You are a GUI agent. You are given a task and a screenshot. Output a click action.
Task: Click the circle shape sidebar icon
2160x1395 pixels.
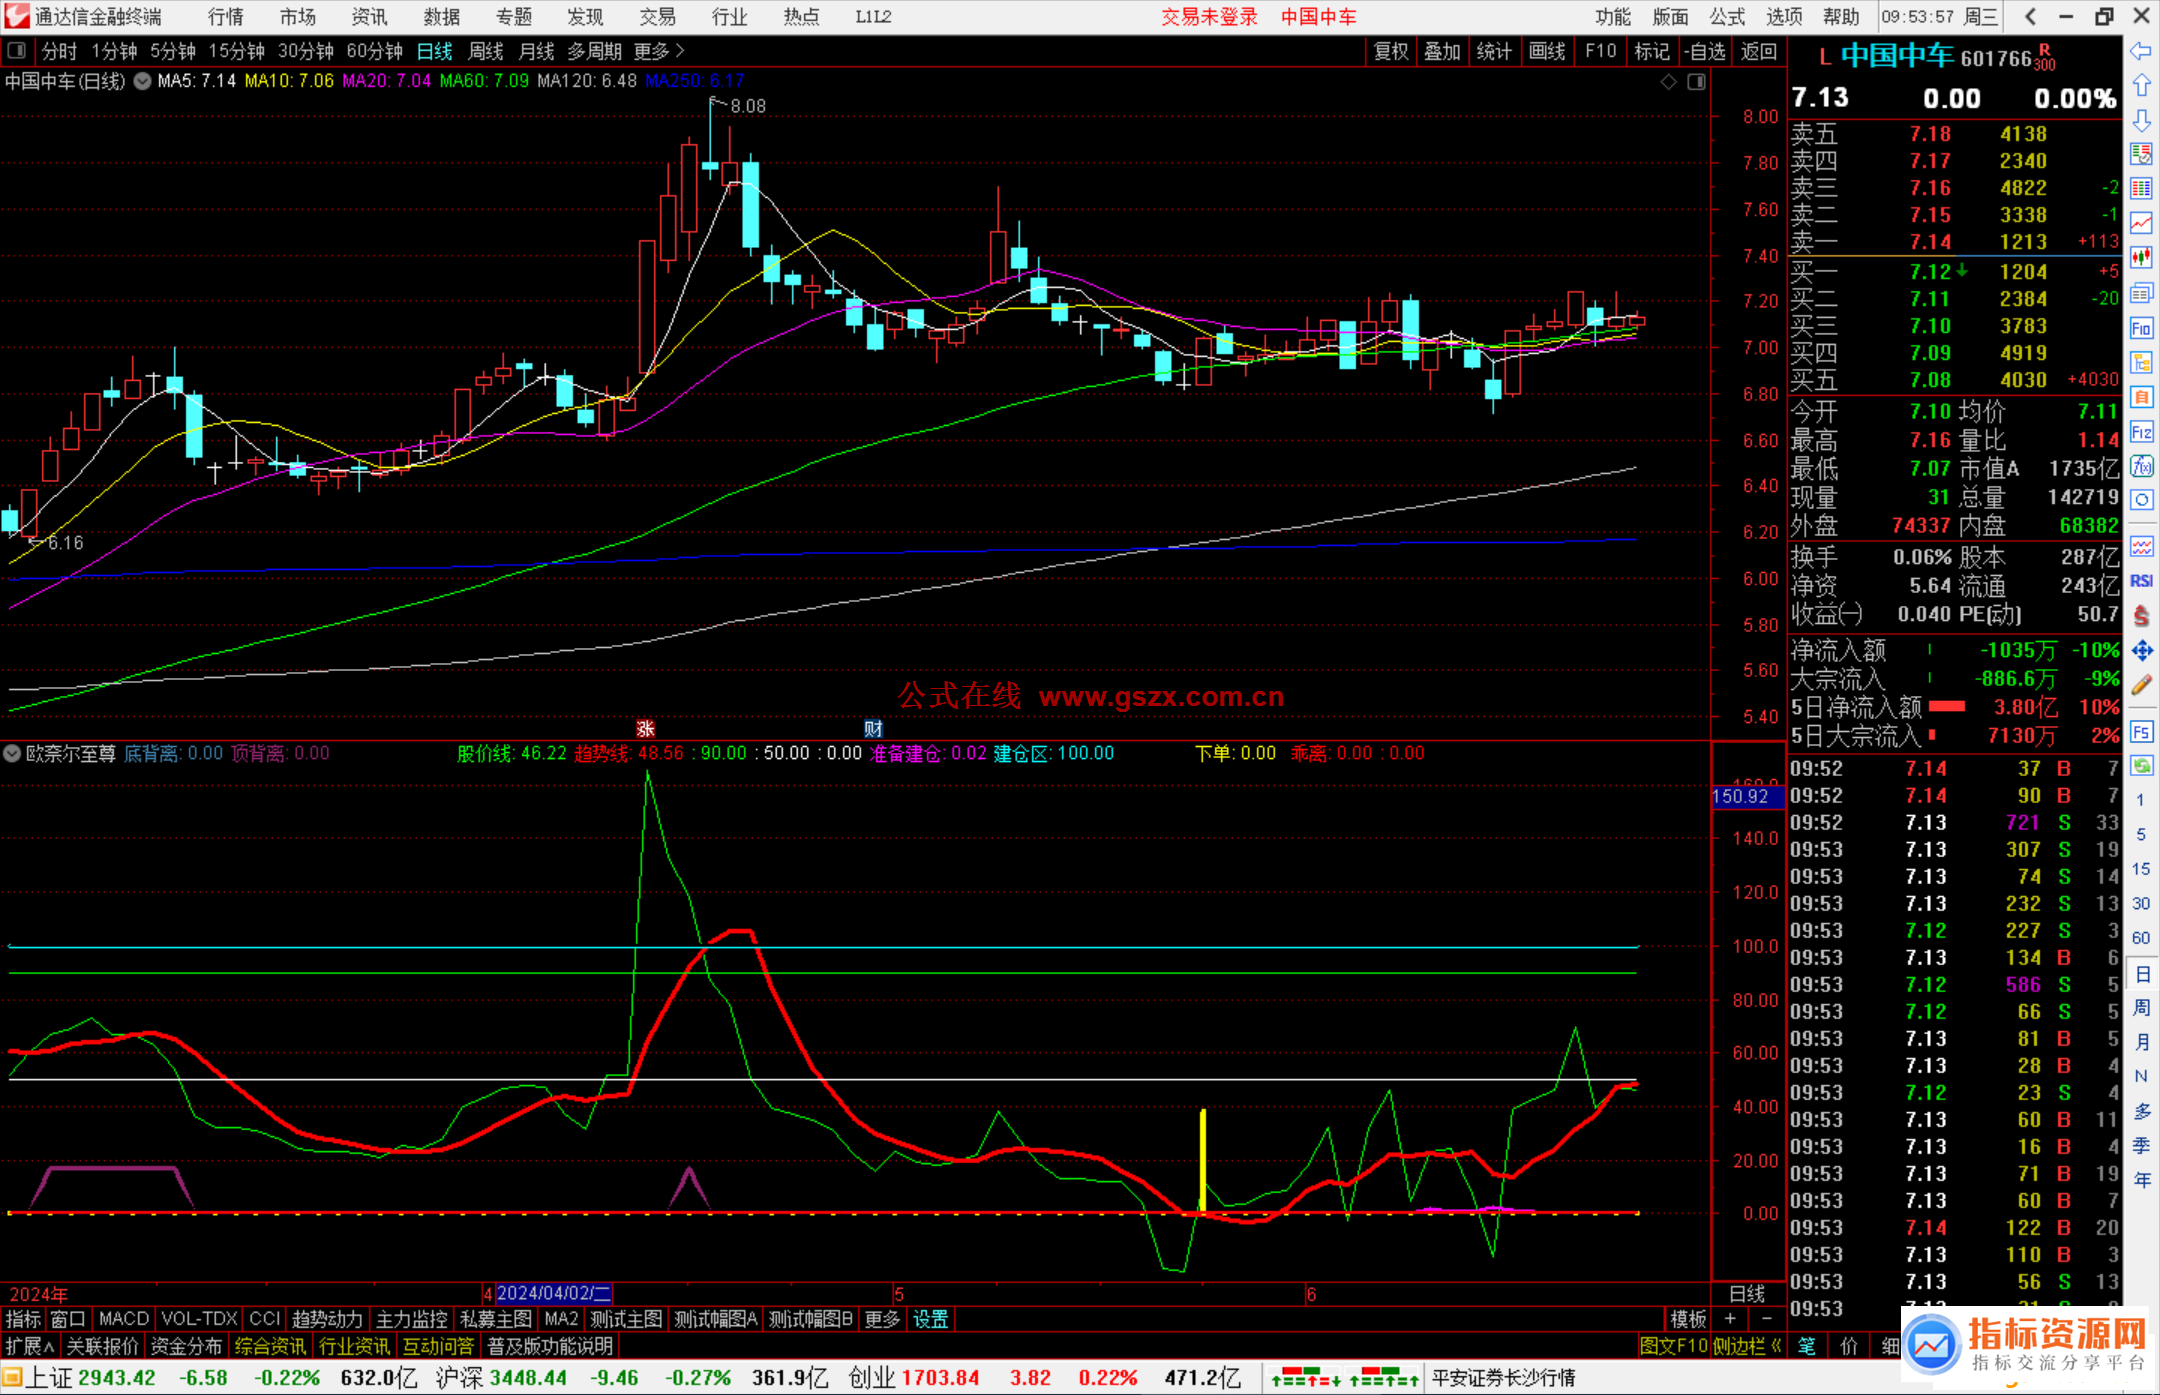coord(2141,500)
